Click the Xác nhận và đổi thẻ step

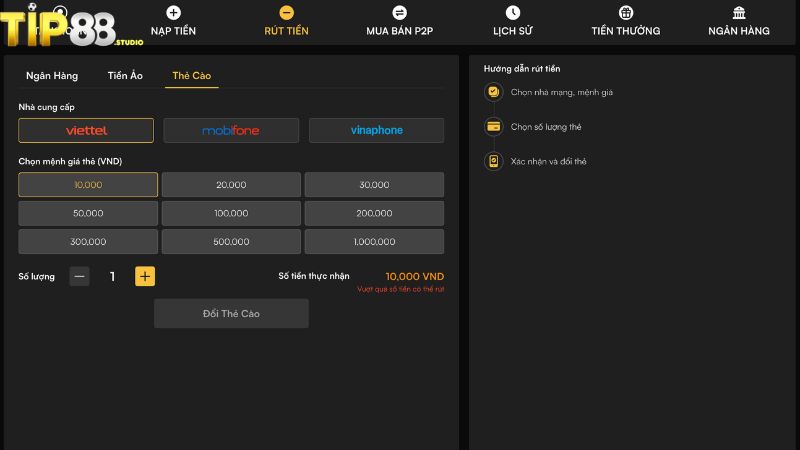pyautogui.click(x=548, y=161)
